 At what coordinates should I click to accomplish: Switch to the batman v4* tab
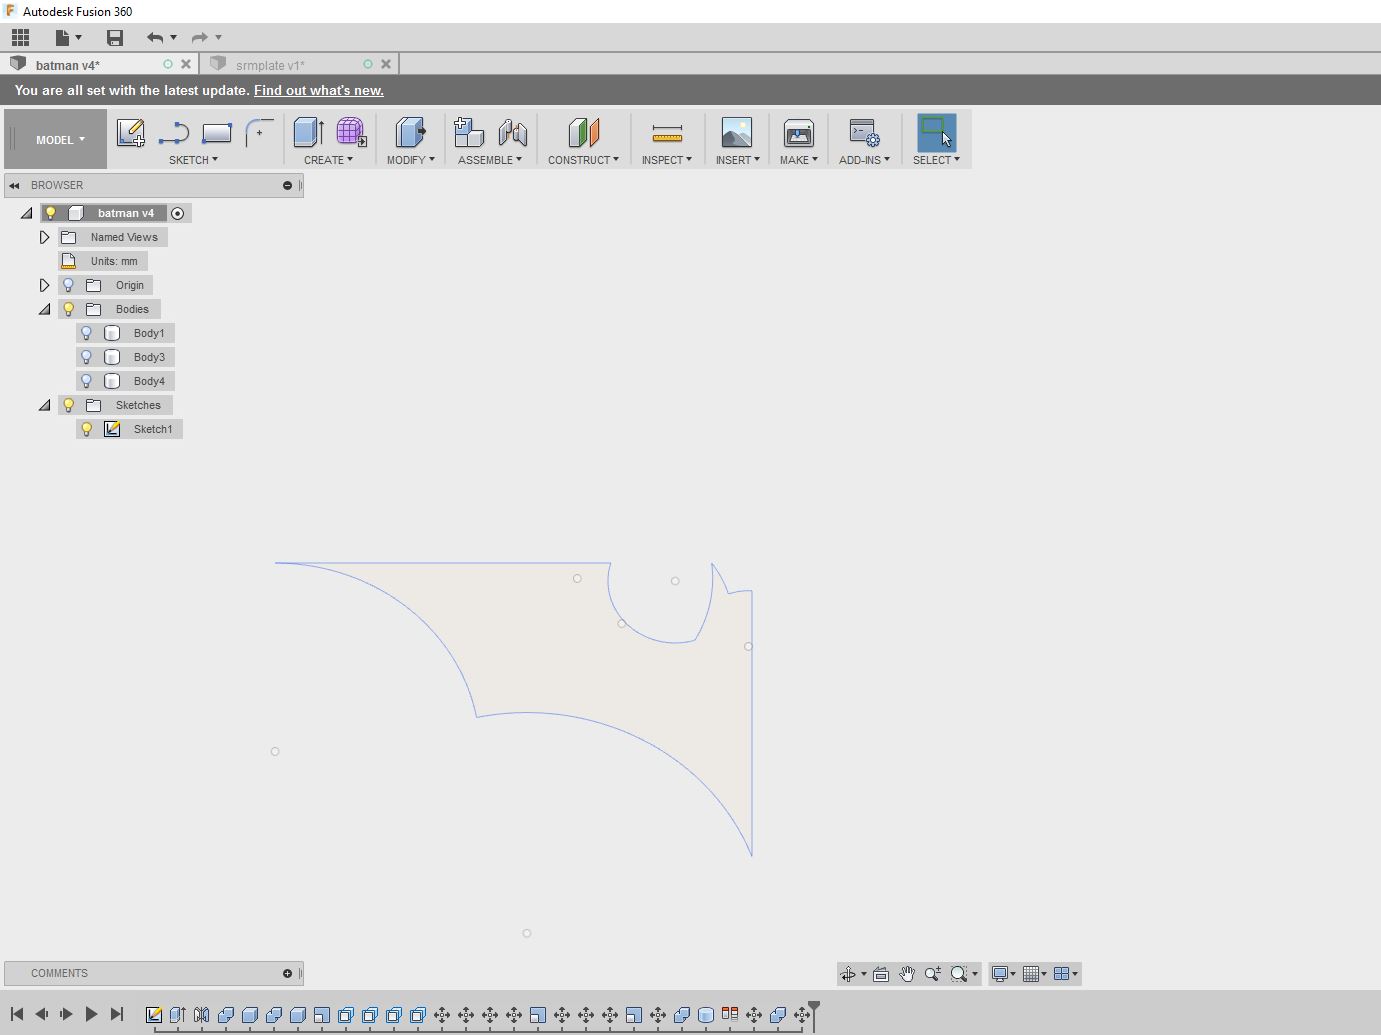67,65
